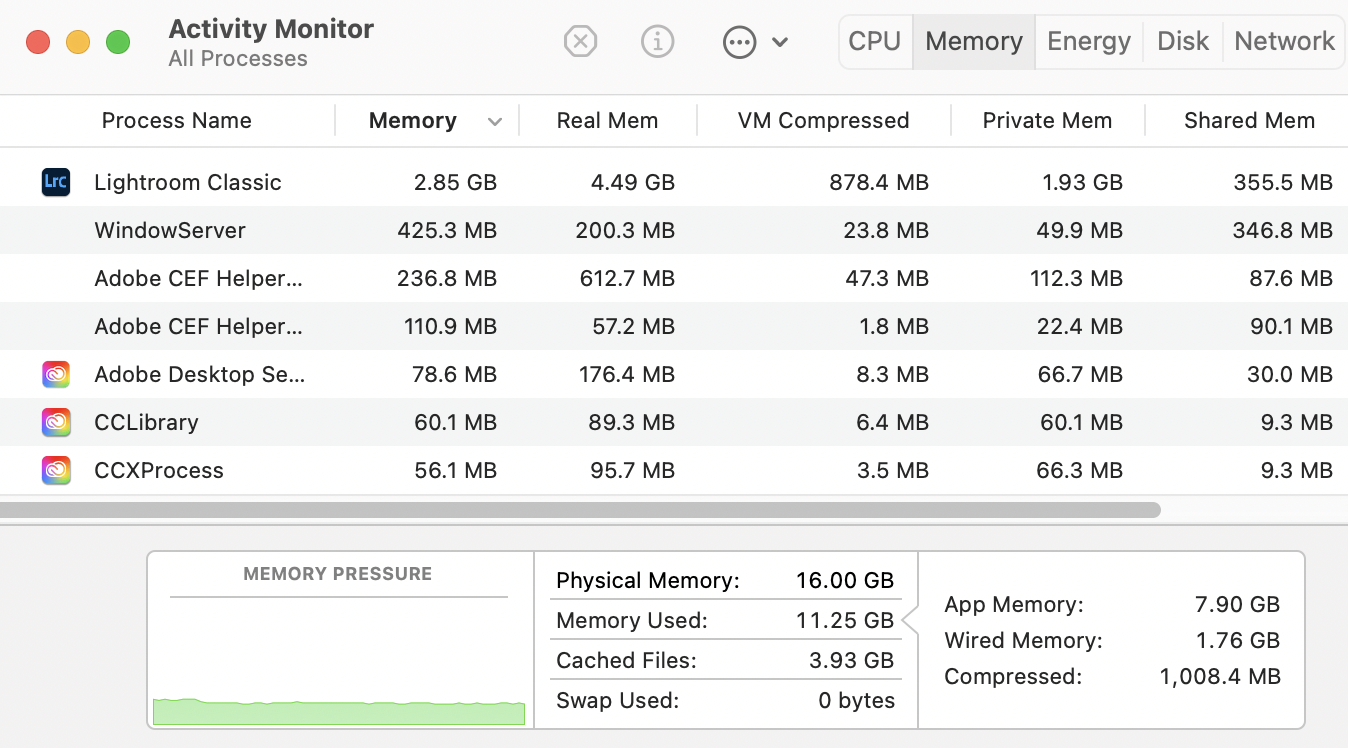Click the Memory column header
Screen dimensions: 1348x748
point(413,121)
